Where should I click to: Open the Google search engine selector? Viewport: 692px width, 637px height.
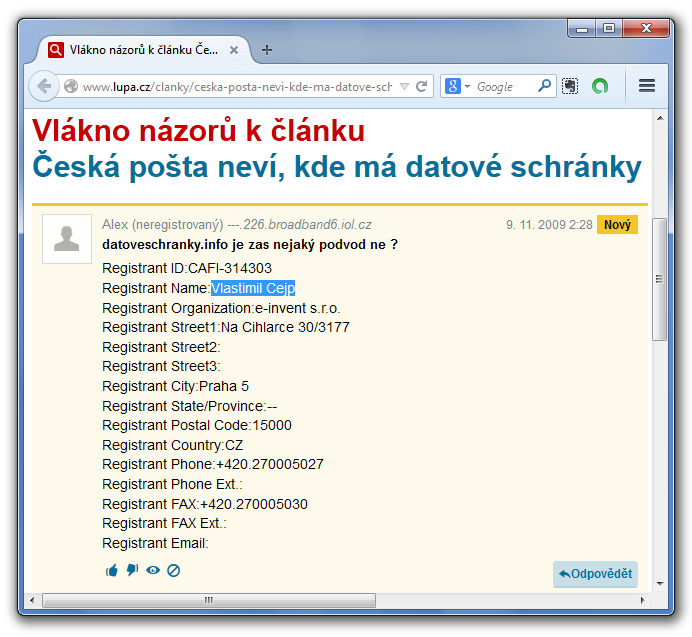click(x=457, y=86)
